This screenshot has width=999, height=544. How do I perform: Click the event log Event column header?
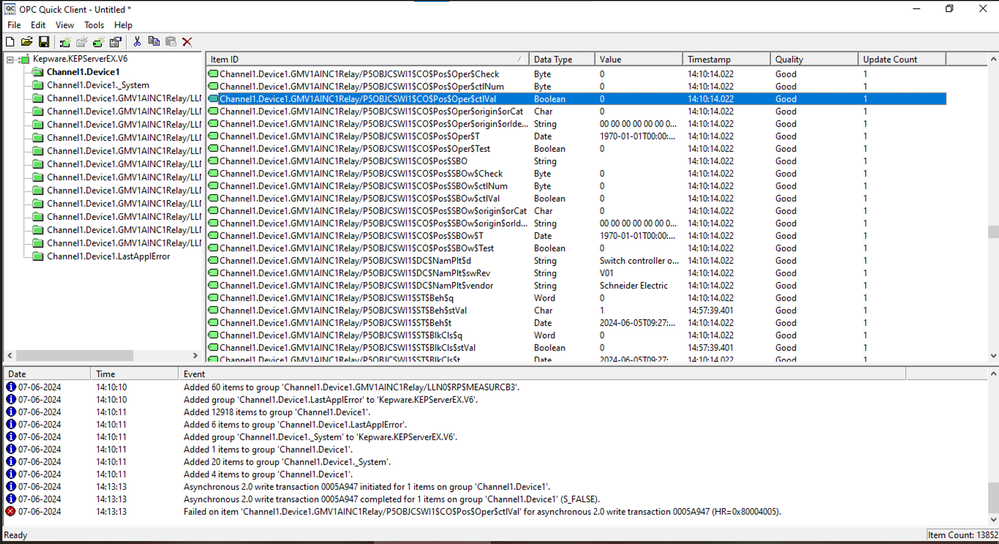point(542,374)
